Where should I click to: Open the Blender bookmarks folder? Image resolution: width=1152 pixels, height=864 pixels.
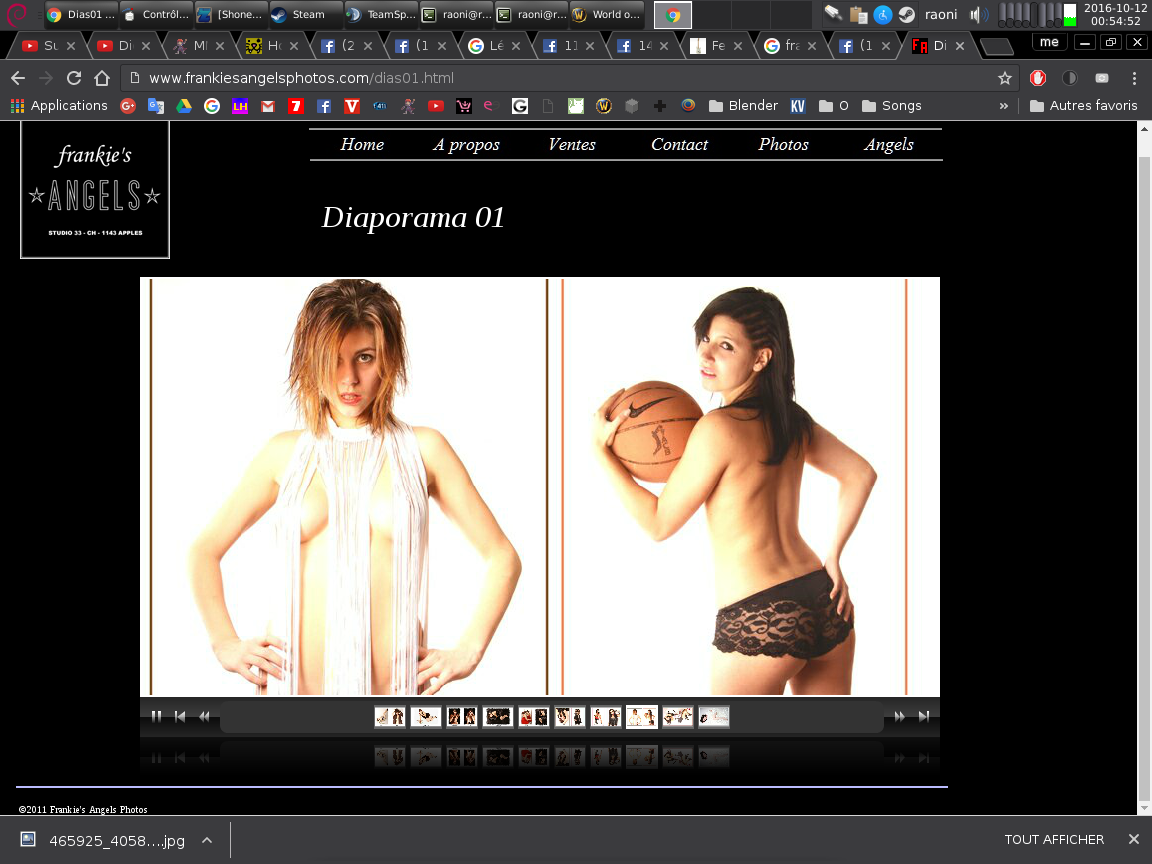pyautogui.click(x=743, y=106)
